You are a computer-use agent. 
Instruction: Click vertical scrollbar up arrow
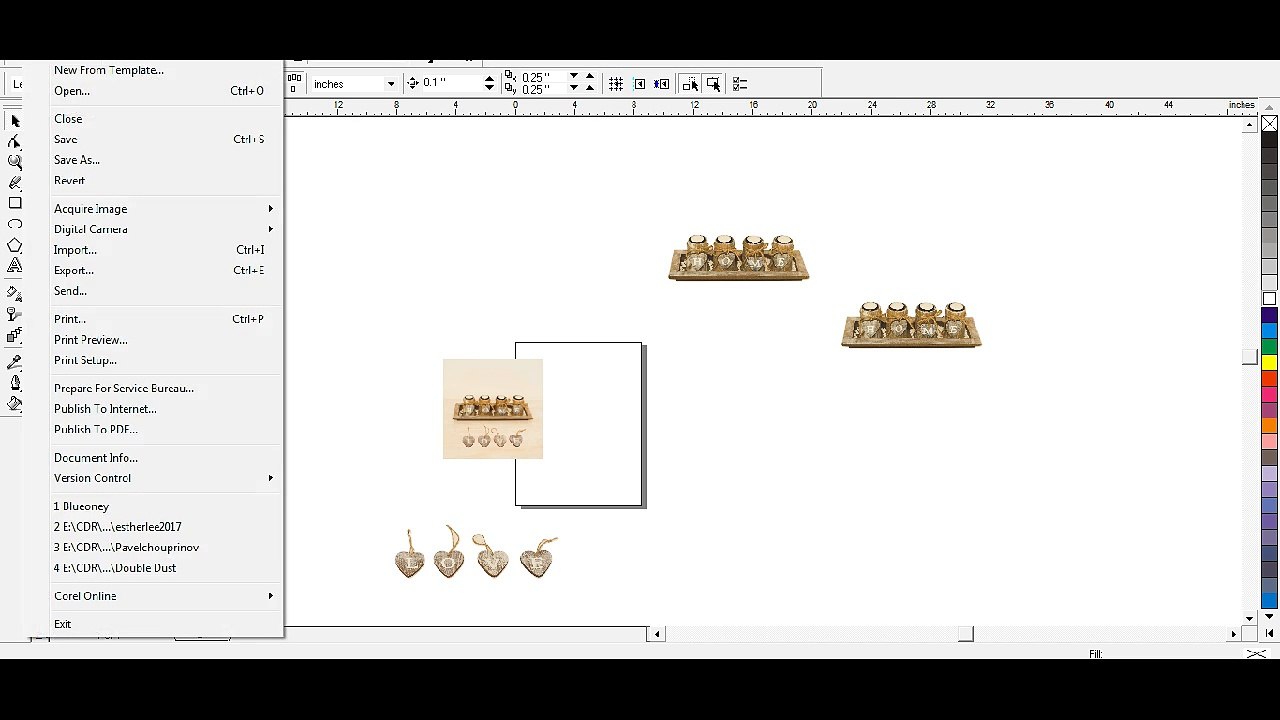(x=1250, y=126)
